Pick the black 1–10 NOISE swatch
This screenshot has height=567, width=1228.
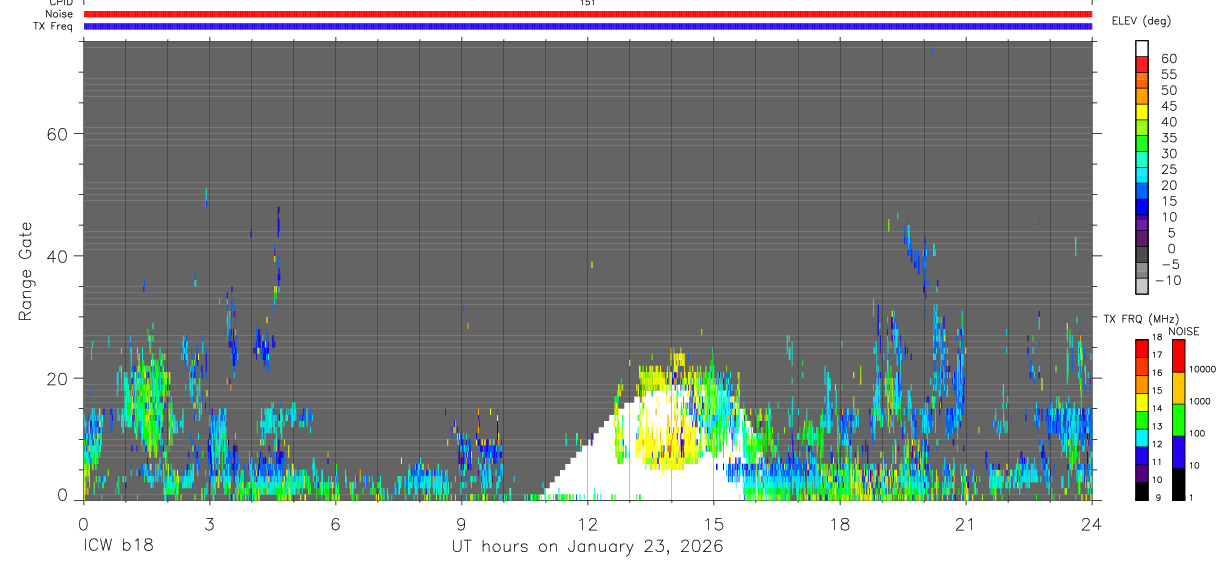(1178, 484)
